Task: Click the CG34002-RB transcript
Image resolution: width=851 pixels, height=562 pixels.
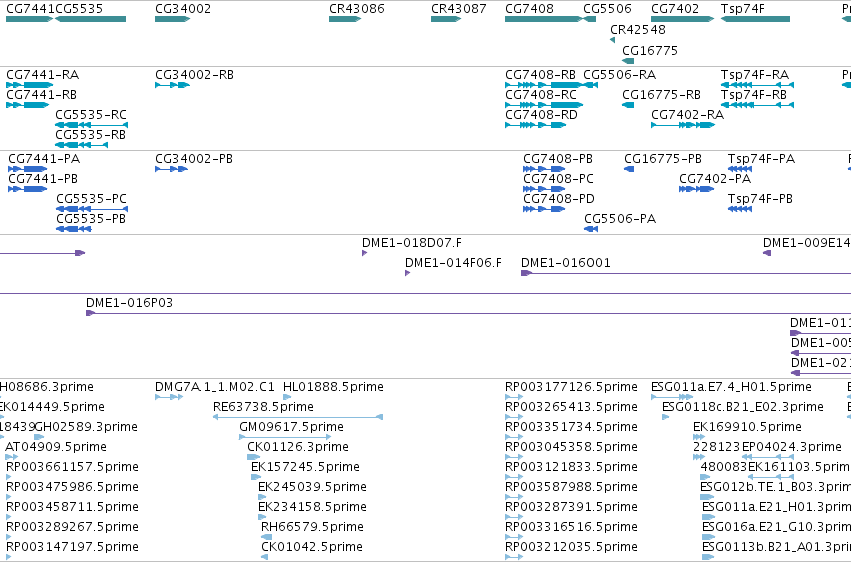Action: coord(173,85)
